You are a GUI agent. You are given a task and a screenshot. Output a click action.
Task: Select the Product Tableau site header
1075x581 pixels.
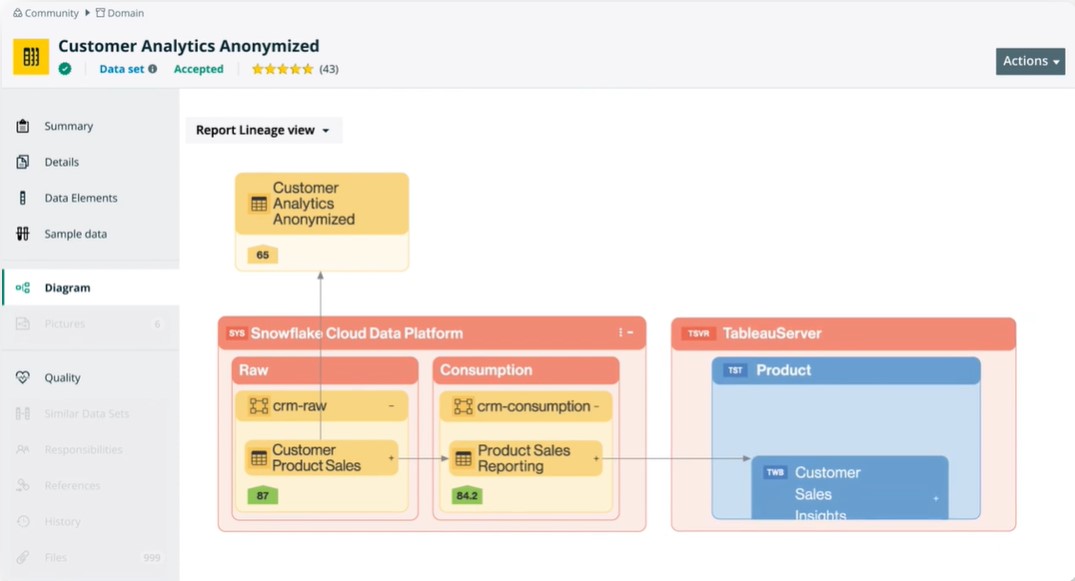(x=846, y=370)
